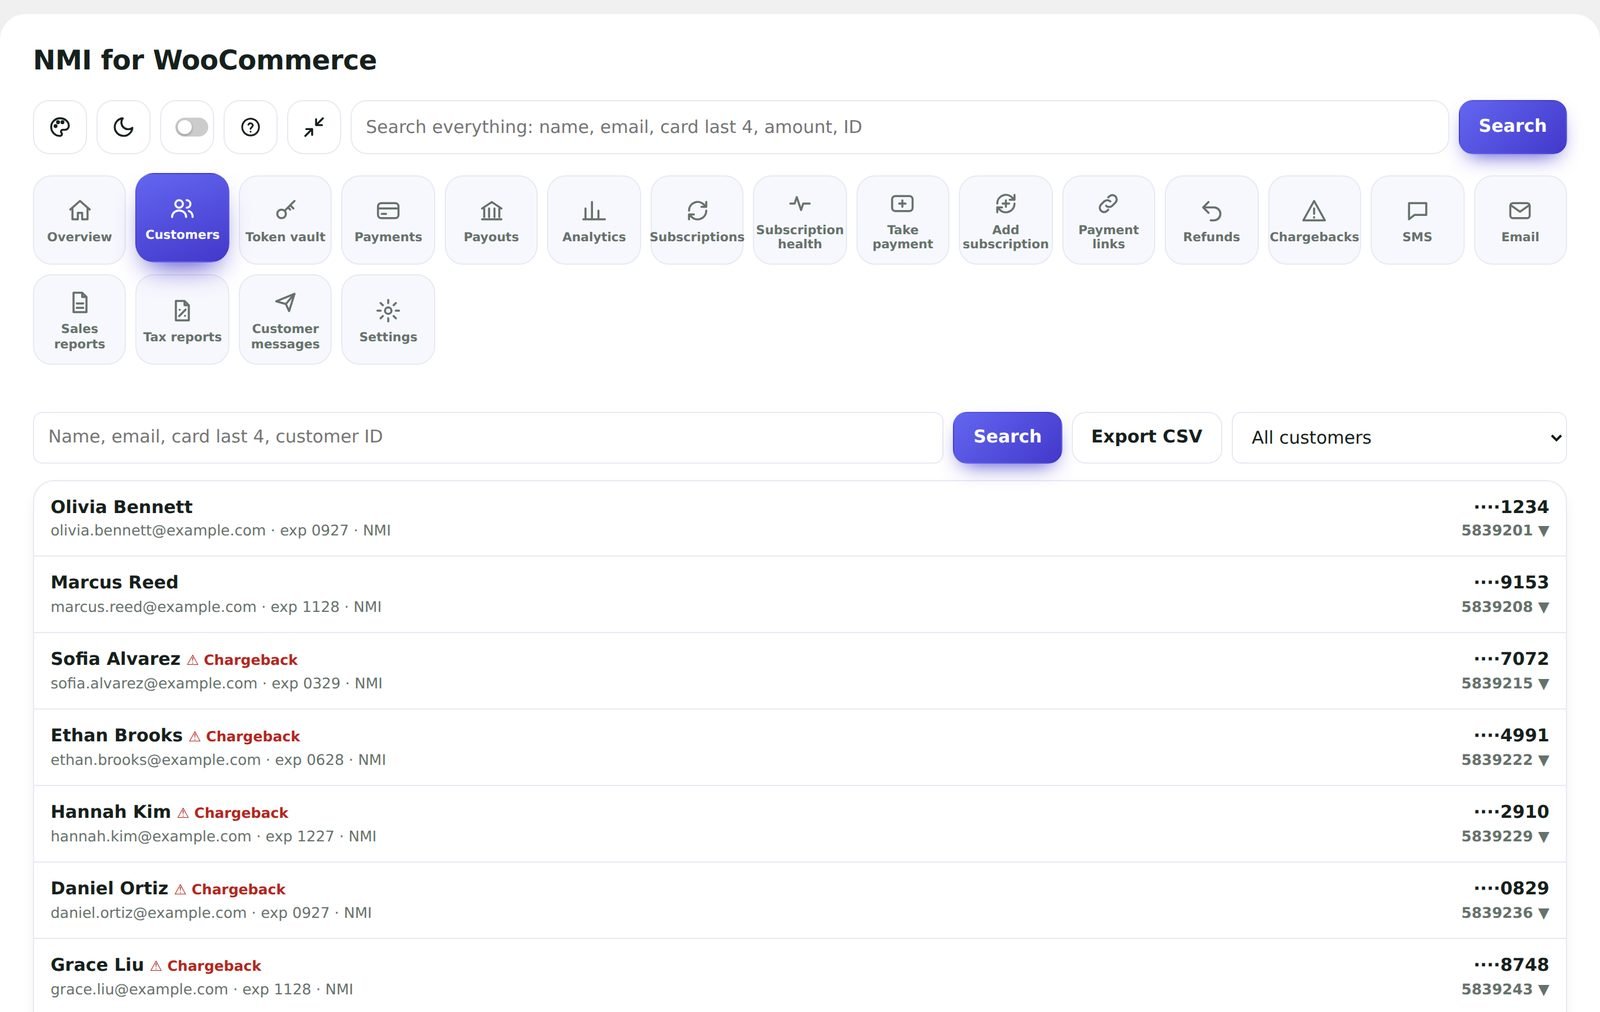This screenshot has width=1600, height=1012.
Task: Open the All customers dropdown
Action: tap(1399, 438)
